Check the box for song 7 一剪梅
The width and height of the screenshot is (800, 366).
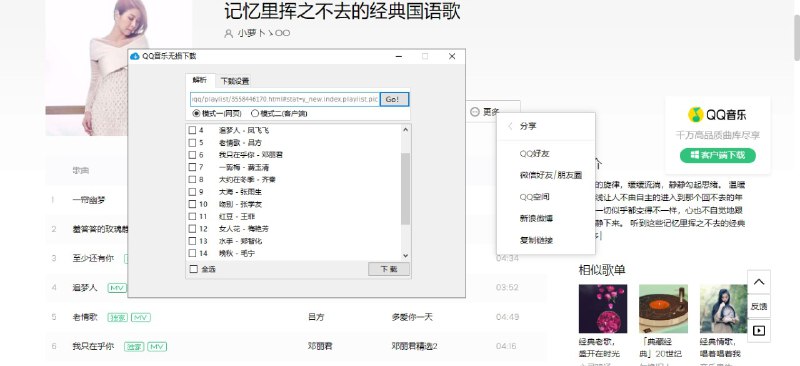[192, 167]
